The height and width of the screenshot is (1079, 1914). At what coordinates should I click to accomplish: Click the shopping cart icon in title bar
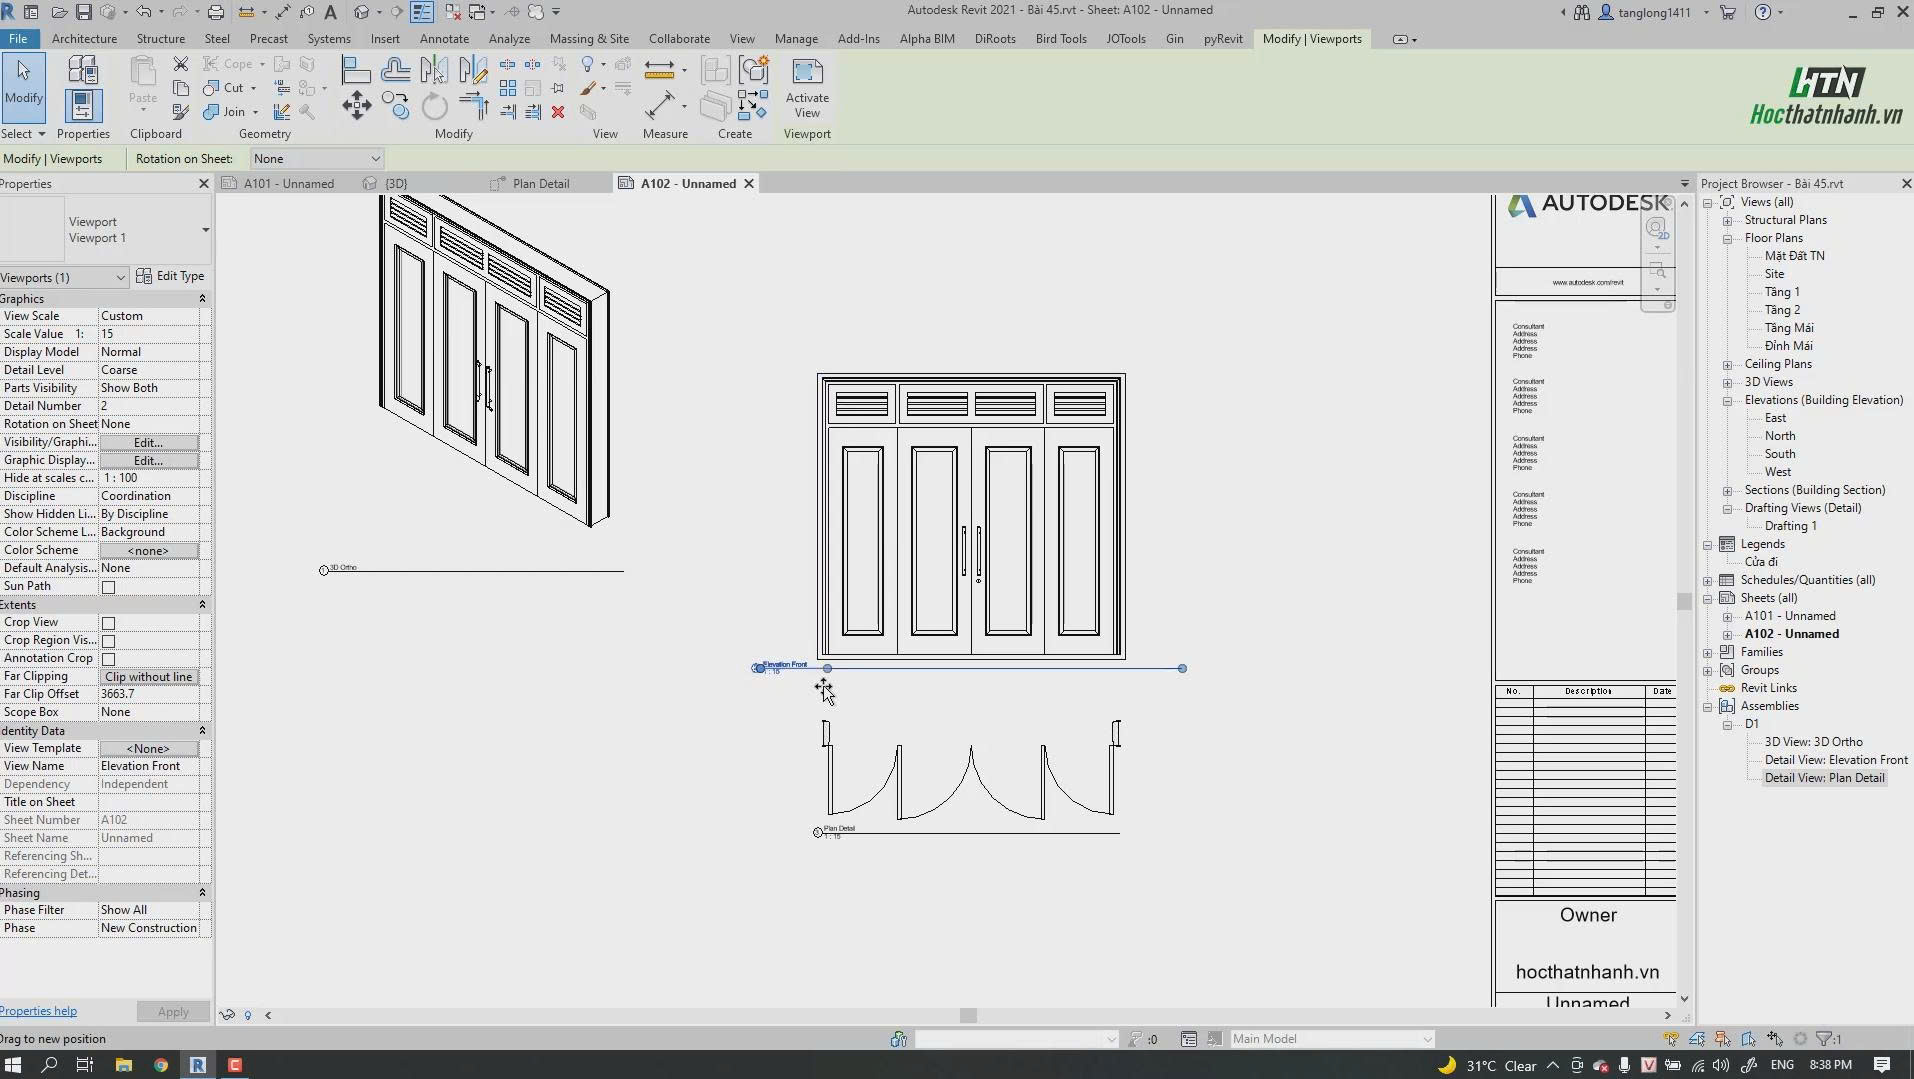pos(1727,12)
